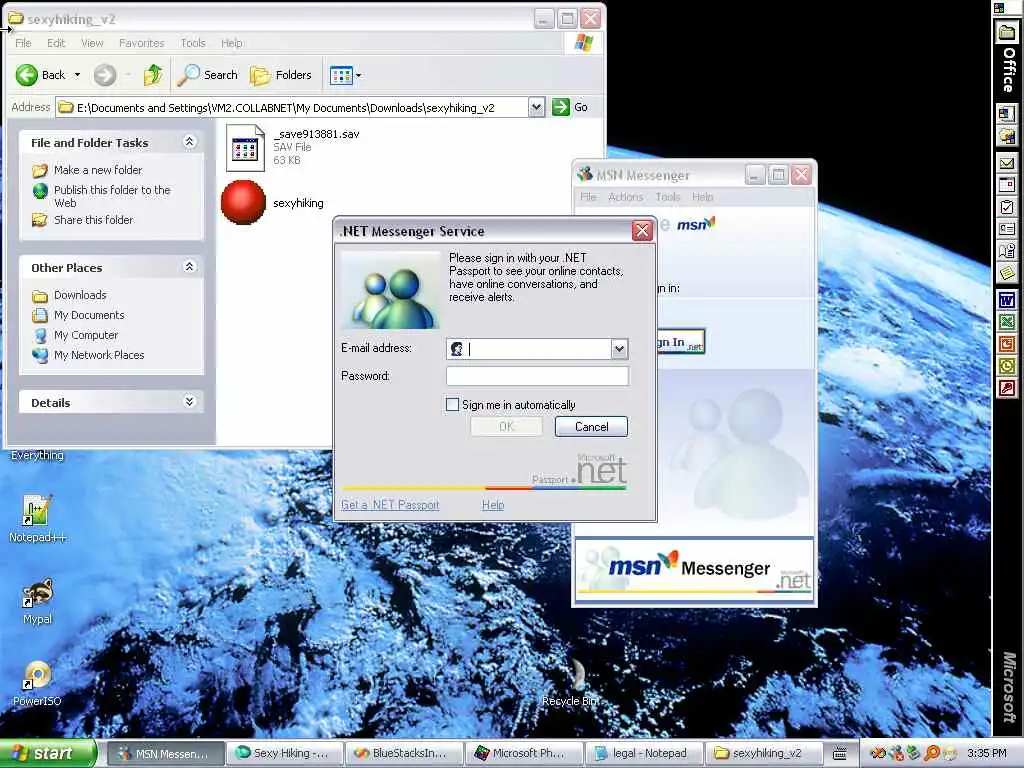
Task: Click the green download arrow tray icon
Action: pyautogui.click(x=914, y=753)
